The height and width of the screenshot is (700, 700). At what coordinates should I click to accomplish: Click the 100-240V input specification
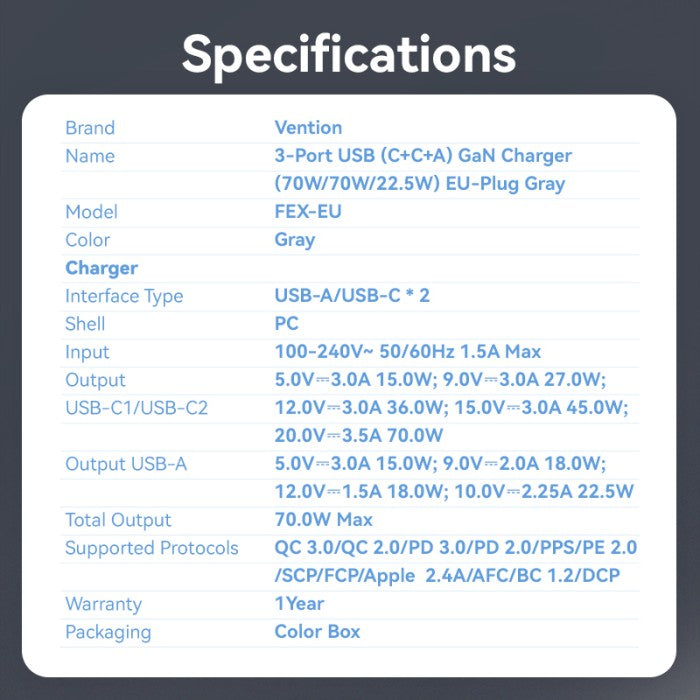tap(407, 352)
